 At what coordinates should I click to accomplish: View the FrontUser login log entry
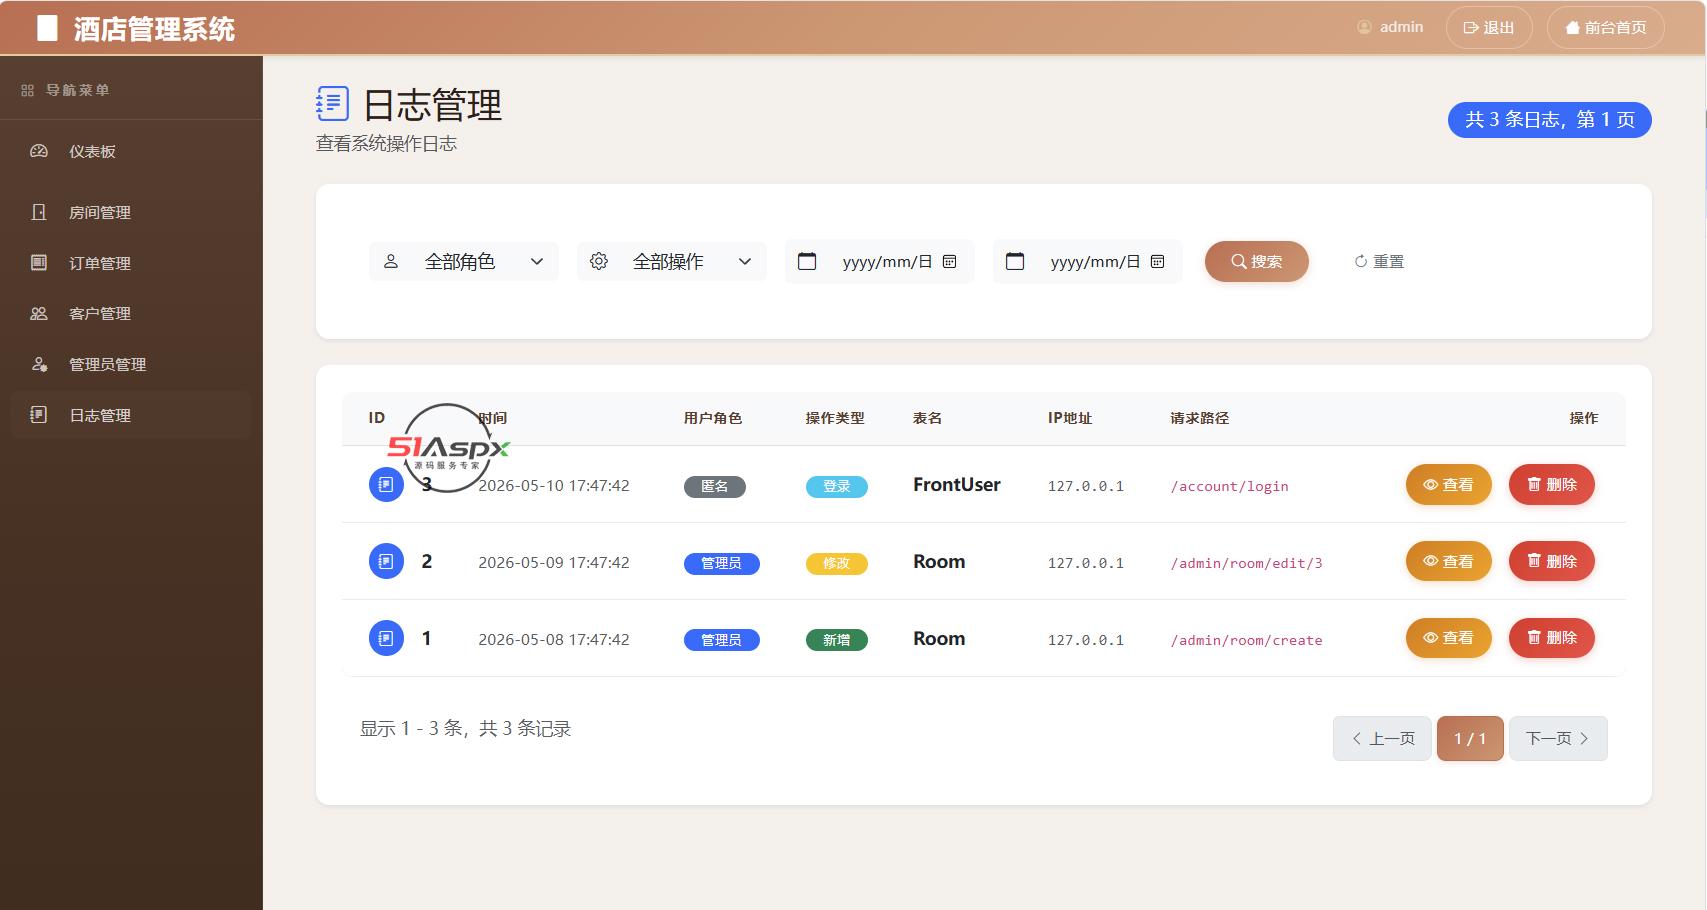(1449, 485)
